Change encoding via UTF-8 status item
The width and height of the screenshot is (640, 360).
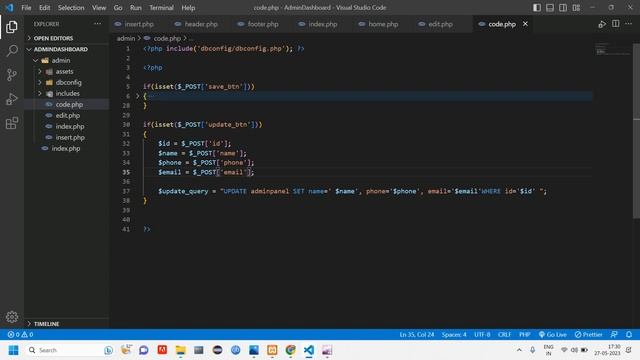click(482, 334)
